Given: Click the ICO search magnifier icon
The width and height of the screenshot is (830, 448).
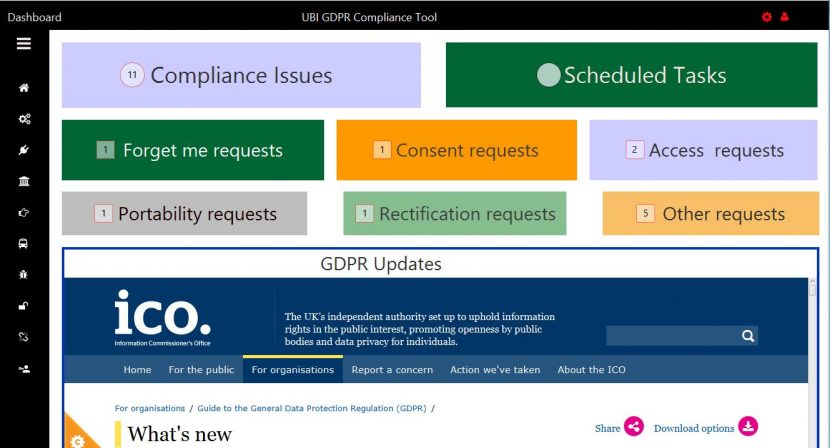Looking at the screenshot, I should coord(748,336).
